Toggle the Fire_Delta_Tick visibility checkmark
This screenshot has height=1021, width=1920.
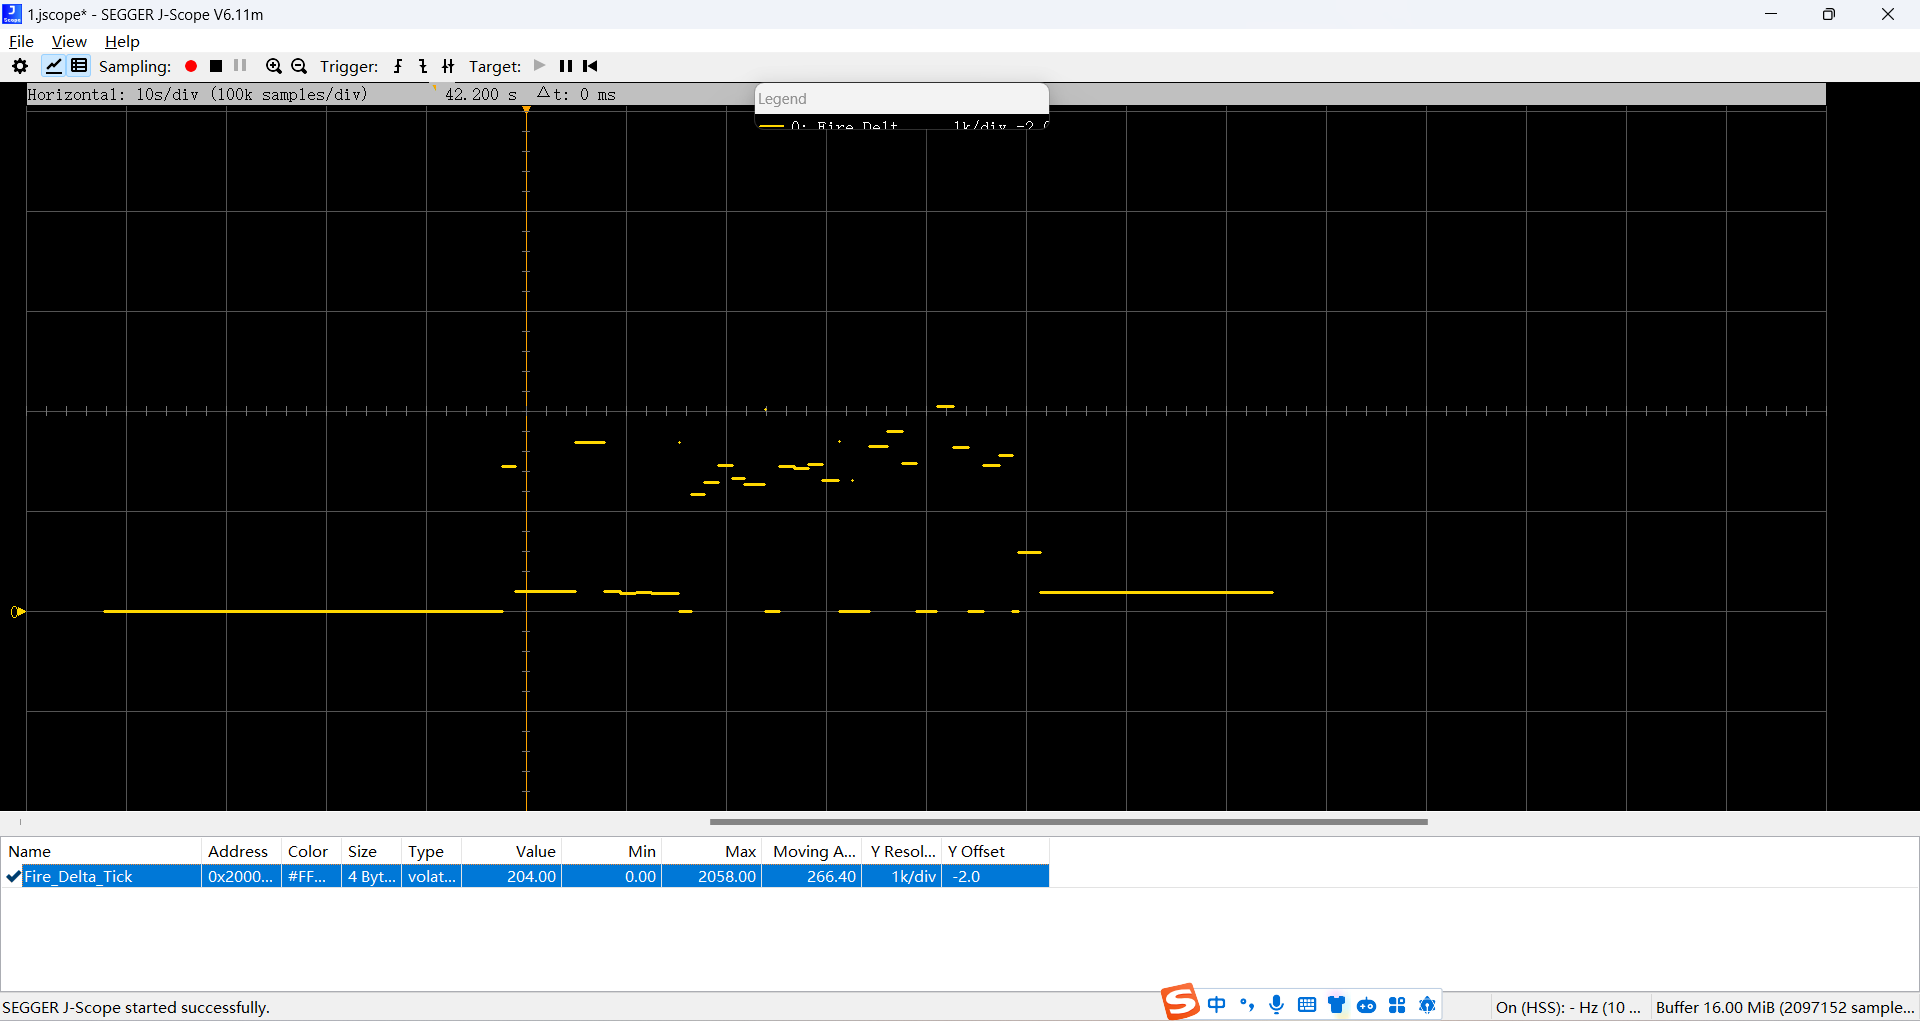13,876
